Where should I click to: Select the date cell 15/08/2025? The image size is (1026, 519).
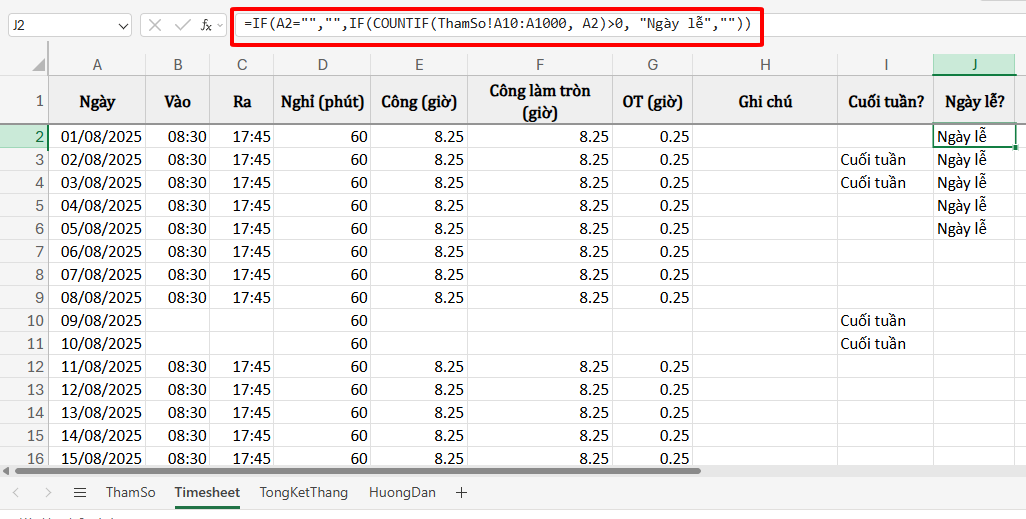click(x=97, y=458)
